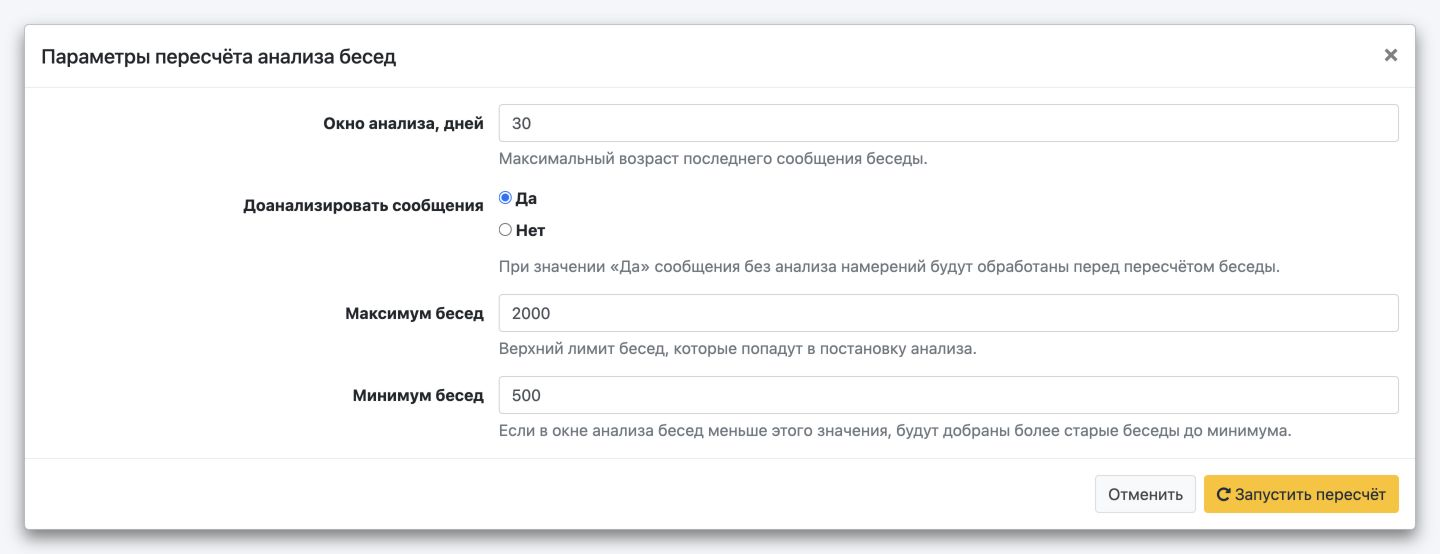Click the hint starting «Верхний лимит бесед»
Viewport: 1440px width, 554px height.
(737, 349)
